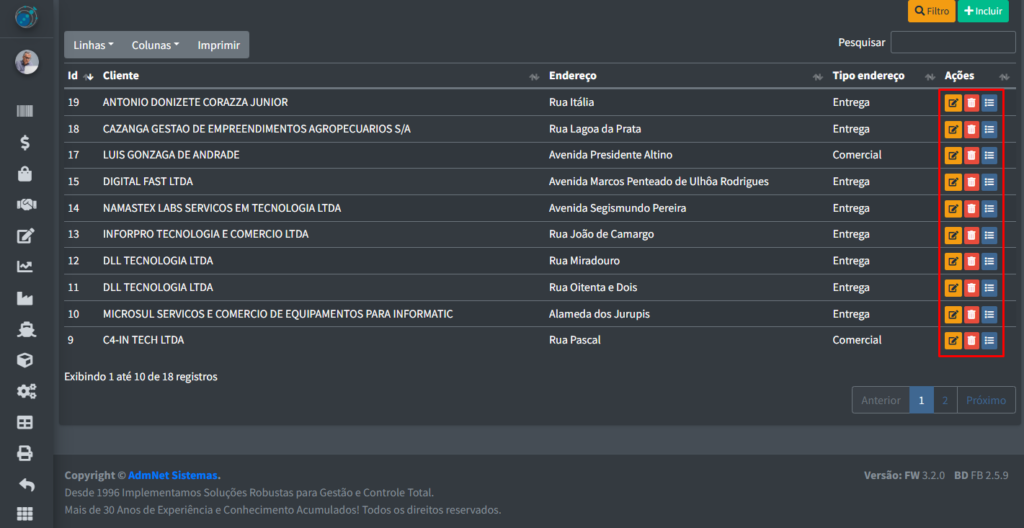The height and width of the screenshot is (528, 1024).
Task: Expand the Linhas dropdown
Action: click(x=93, y=45)
